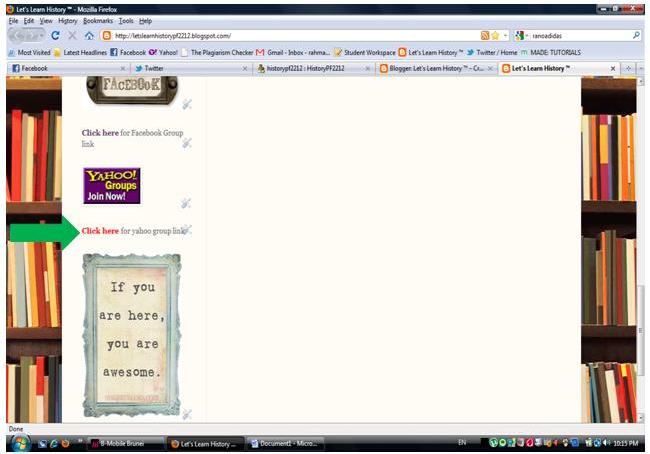
Task: Switch to Blogger: Let's Learn History tab
Action: (436, 68)
